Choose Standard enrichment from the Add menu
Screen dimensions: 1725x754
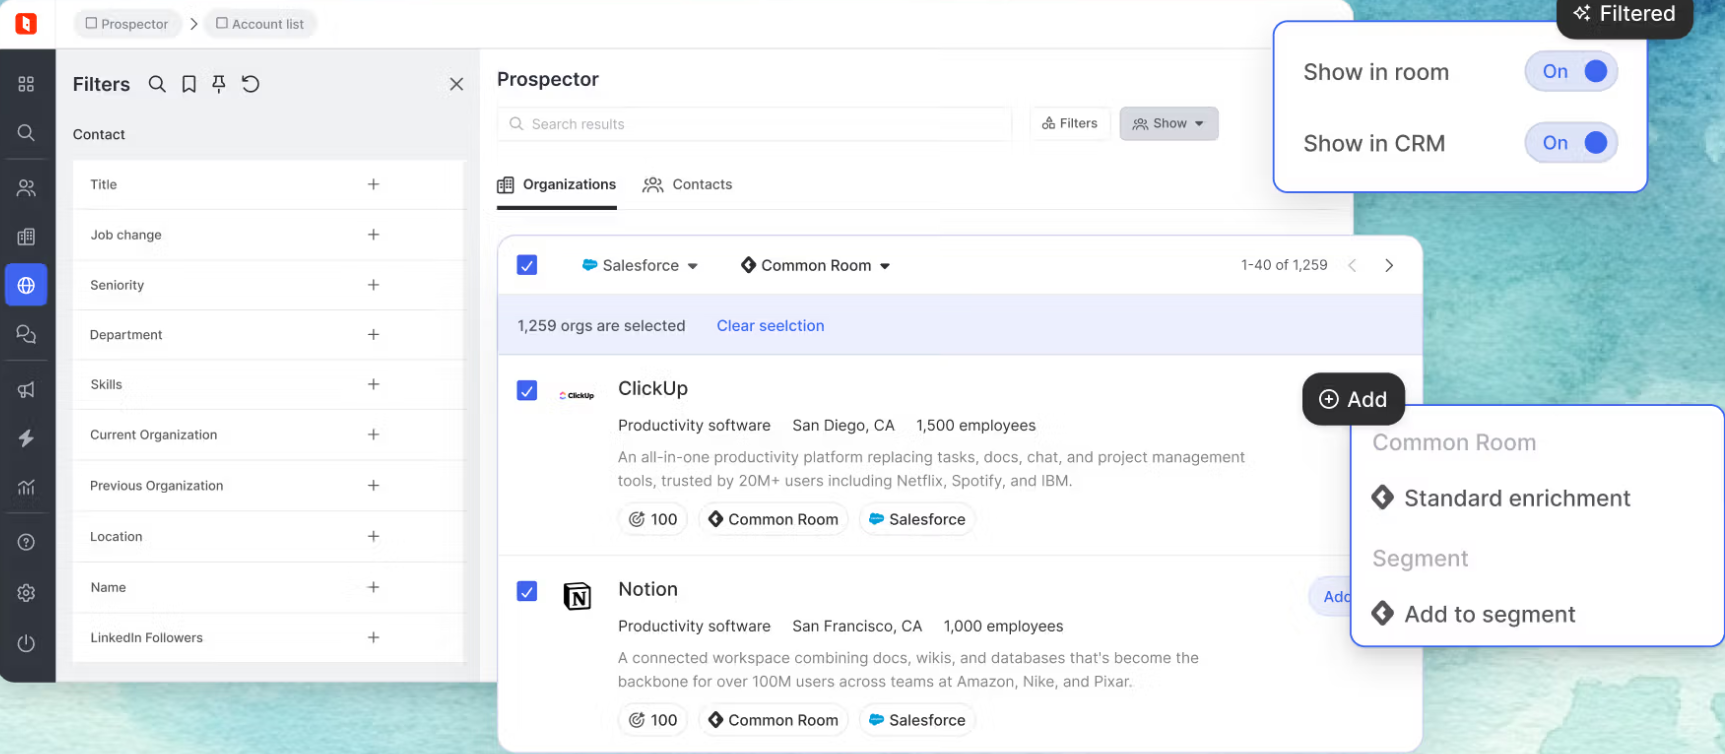(1501, 498)
